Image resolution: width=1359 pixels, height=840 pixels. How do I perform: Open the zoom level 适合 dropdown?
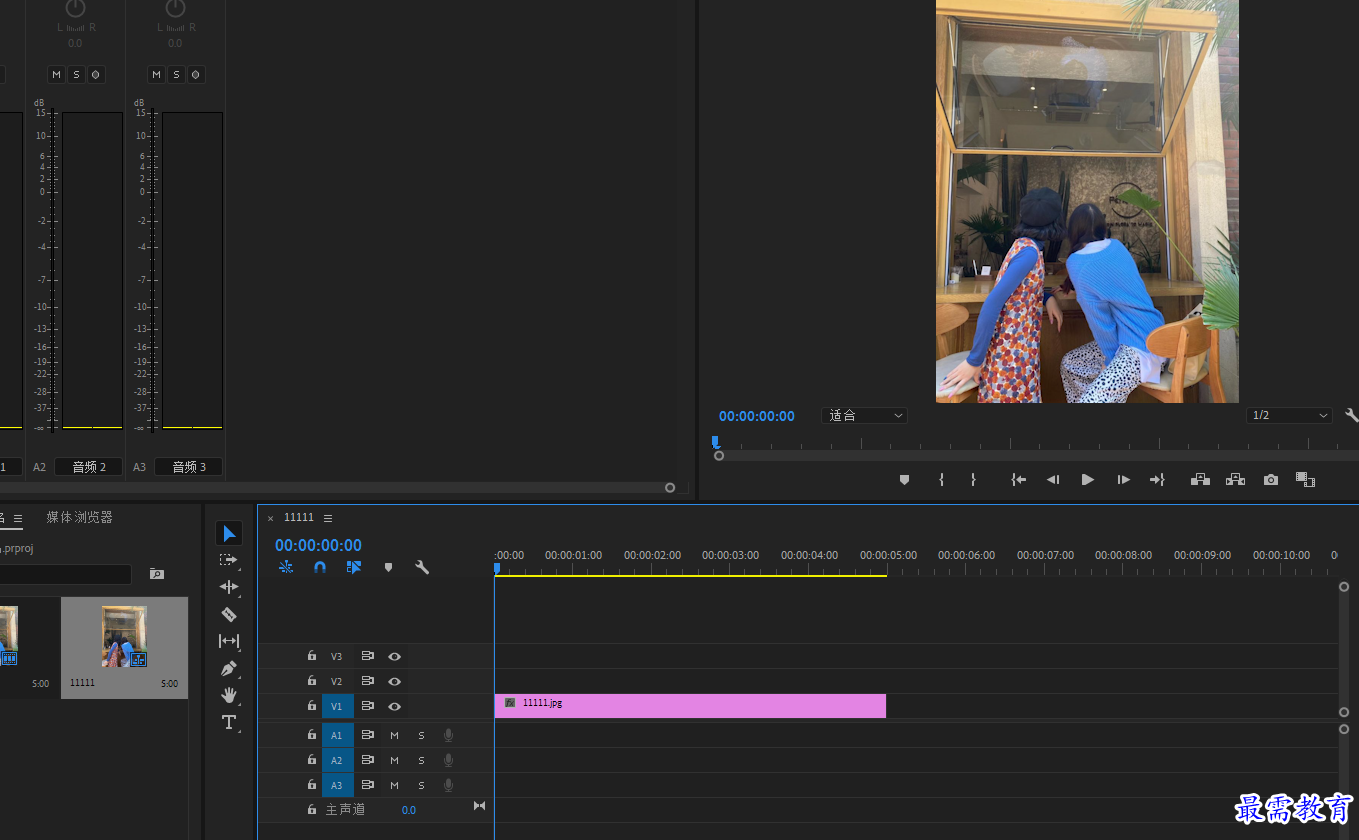click(x=865, y=415)
